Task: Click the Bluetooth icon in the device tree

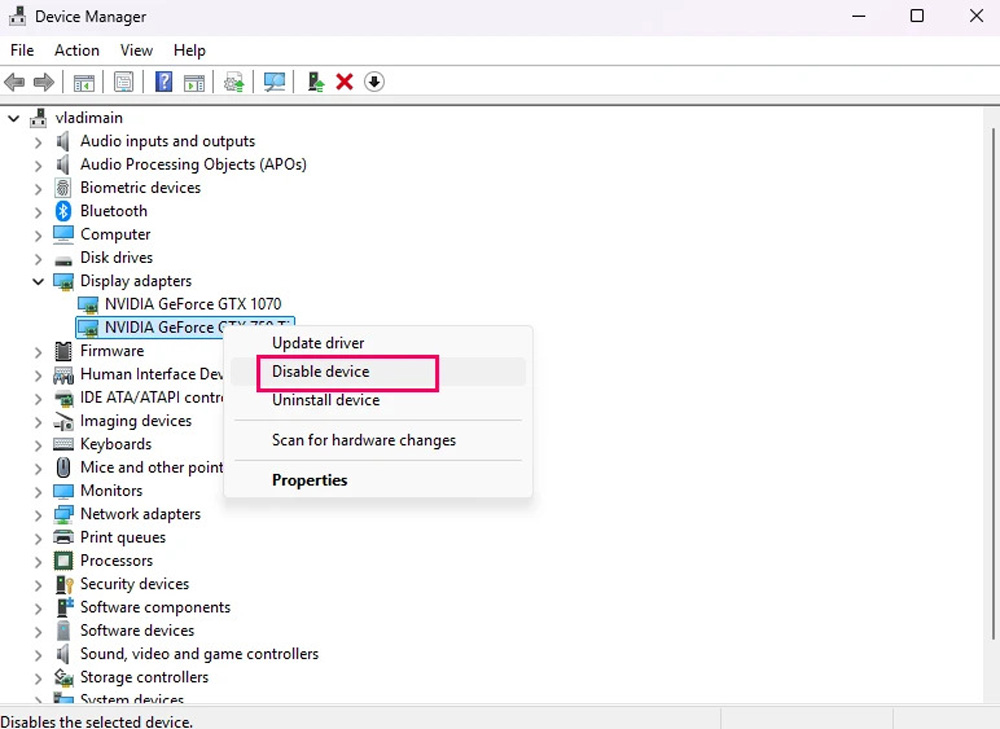Action: [64, 211]
